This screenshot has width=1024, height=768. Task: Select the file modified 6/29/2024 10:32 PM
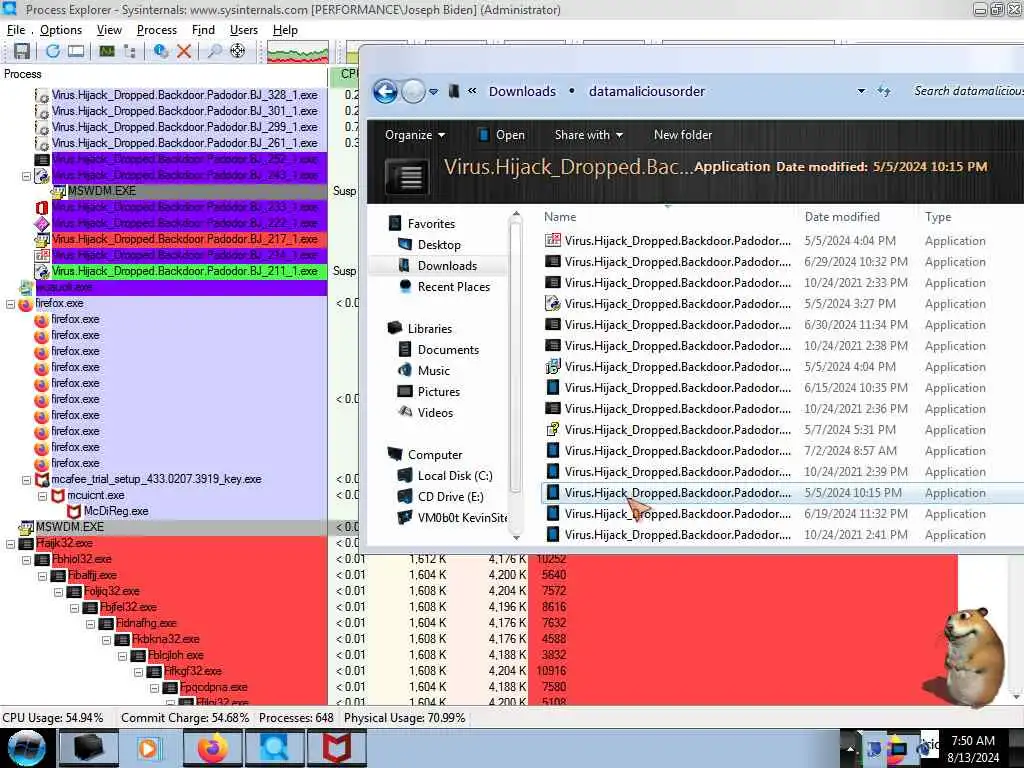coord(782,262)
